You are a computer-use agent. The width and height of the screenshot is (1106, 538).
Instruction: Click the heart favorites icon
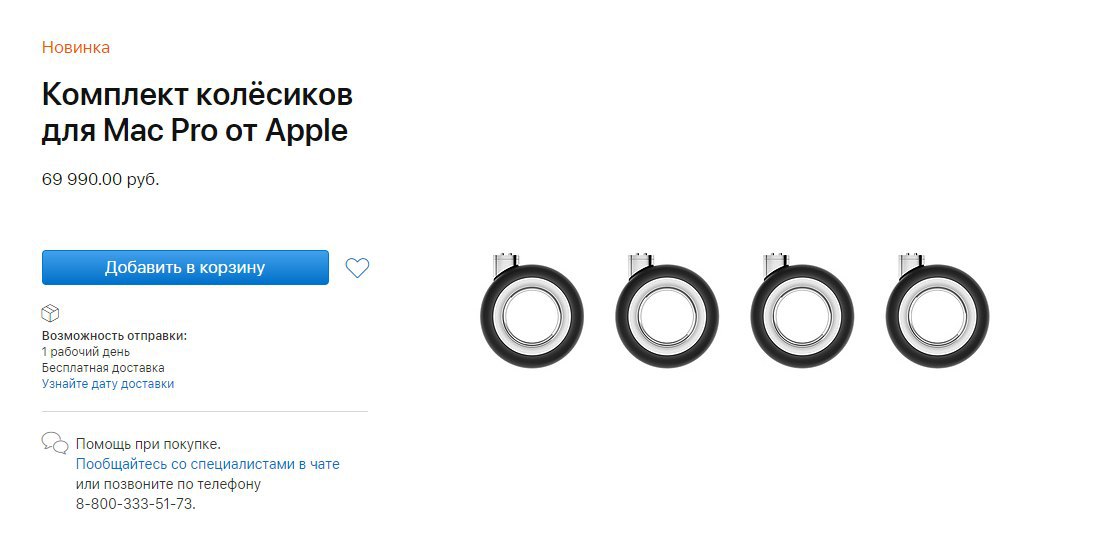357,267
